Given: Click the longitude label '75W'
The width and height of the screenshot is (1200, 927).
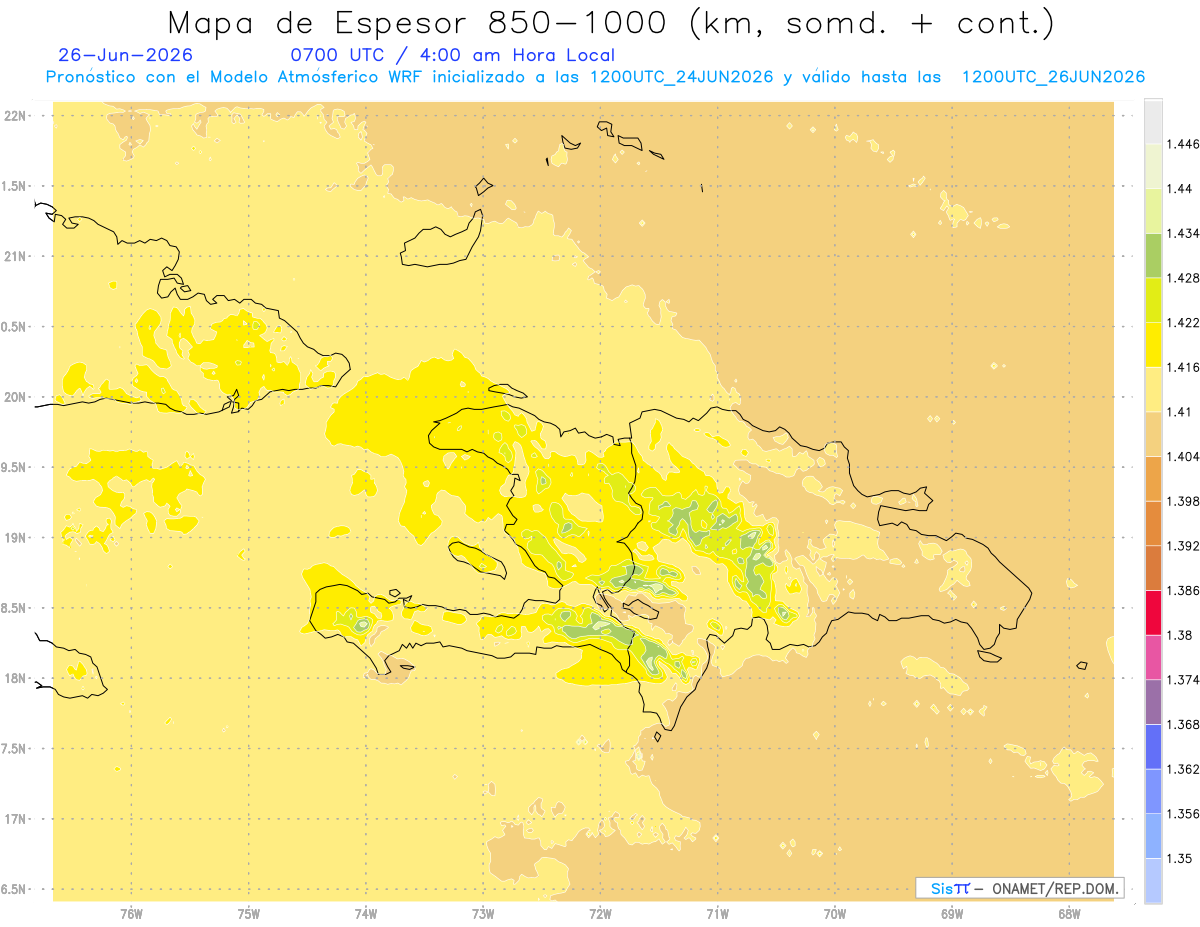Looking at the screenshot, I should (x=248, y=913).
